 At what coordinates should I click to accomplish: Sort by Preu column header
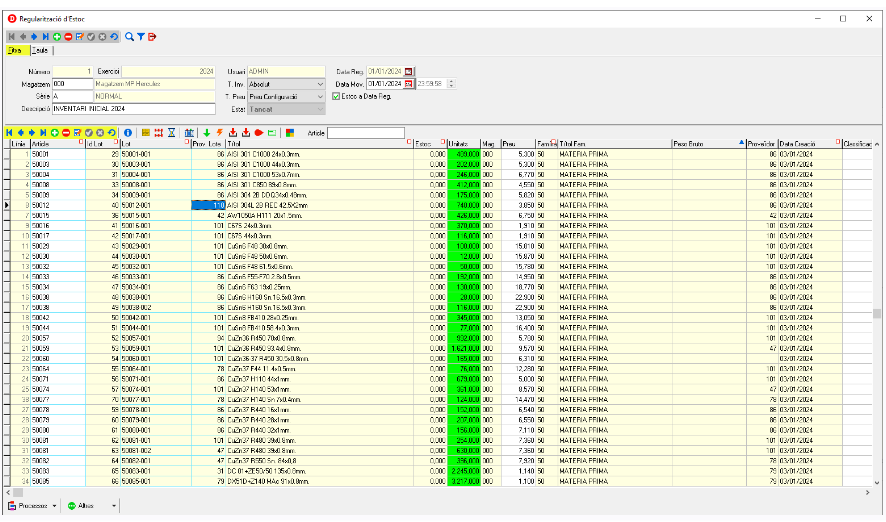[518, 144]
